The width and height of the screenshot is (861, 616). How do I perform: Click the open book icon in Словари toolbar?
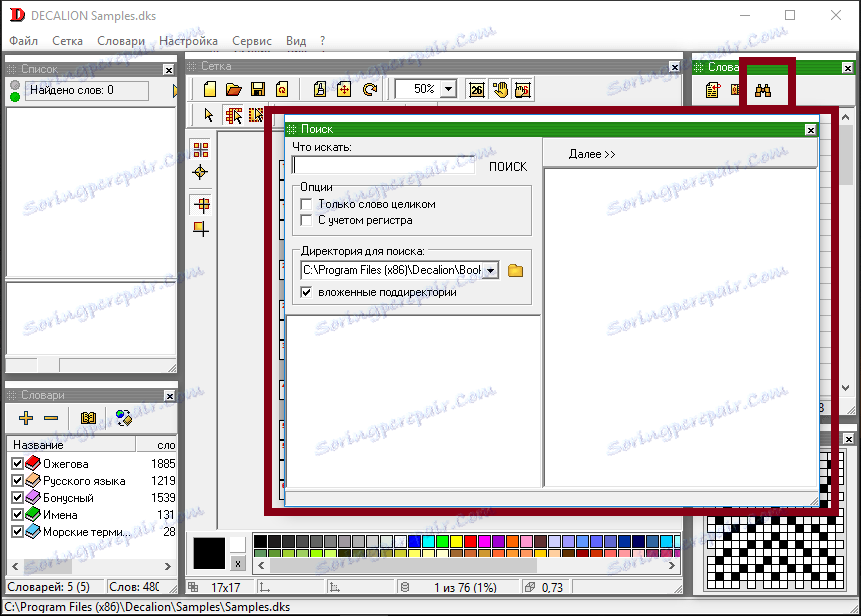[x=88, y=418]
